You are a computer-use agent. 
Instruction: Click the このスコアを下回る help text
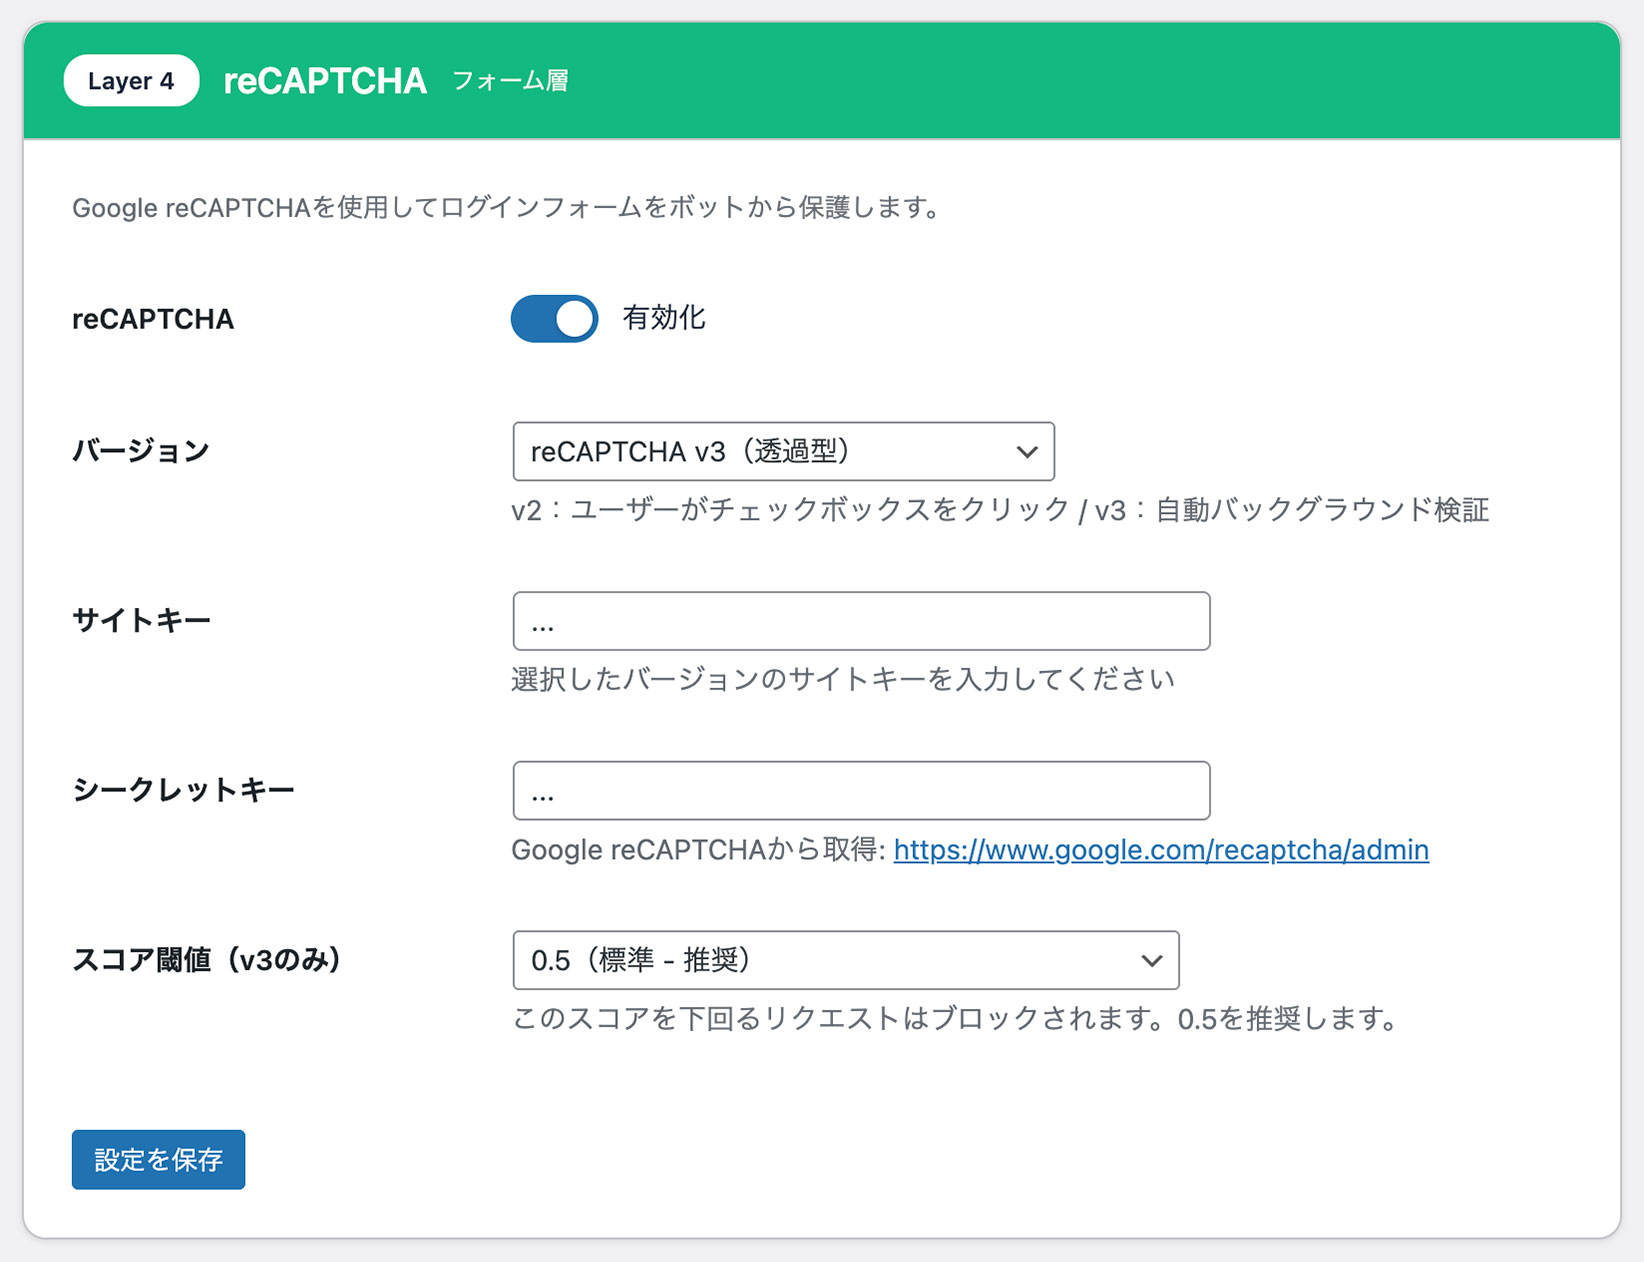[x=955, y=1019]
